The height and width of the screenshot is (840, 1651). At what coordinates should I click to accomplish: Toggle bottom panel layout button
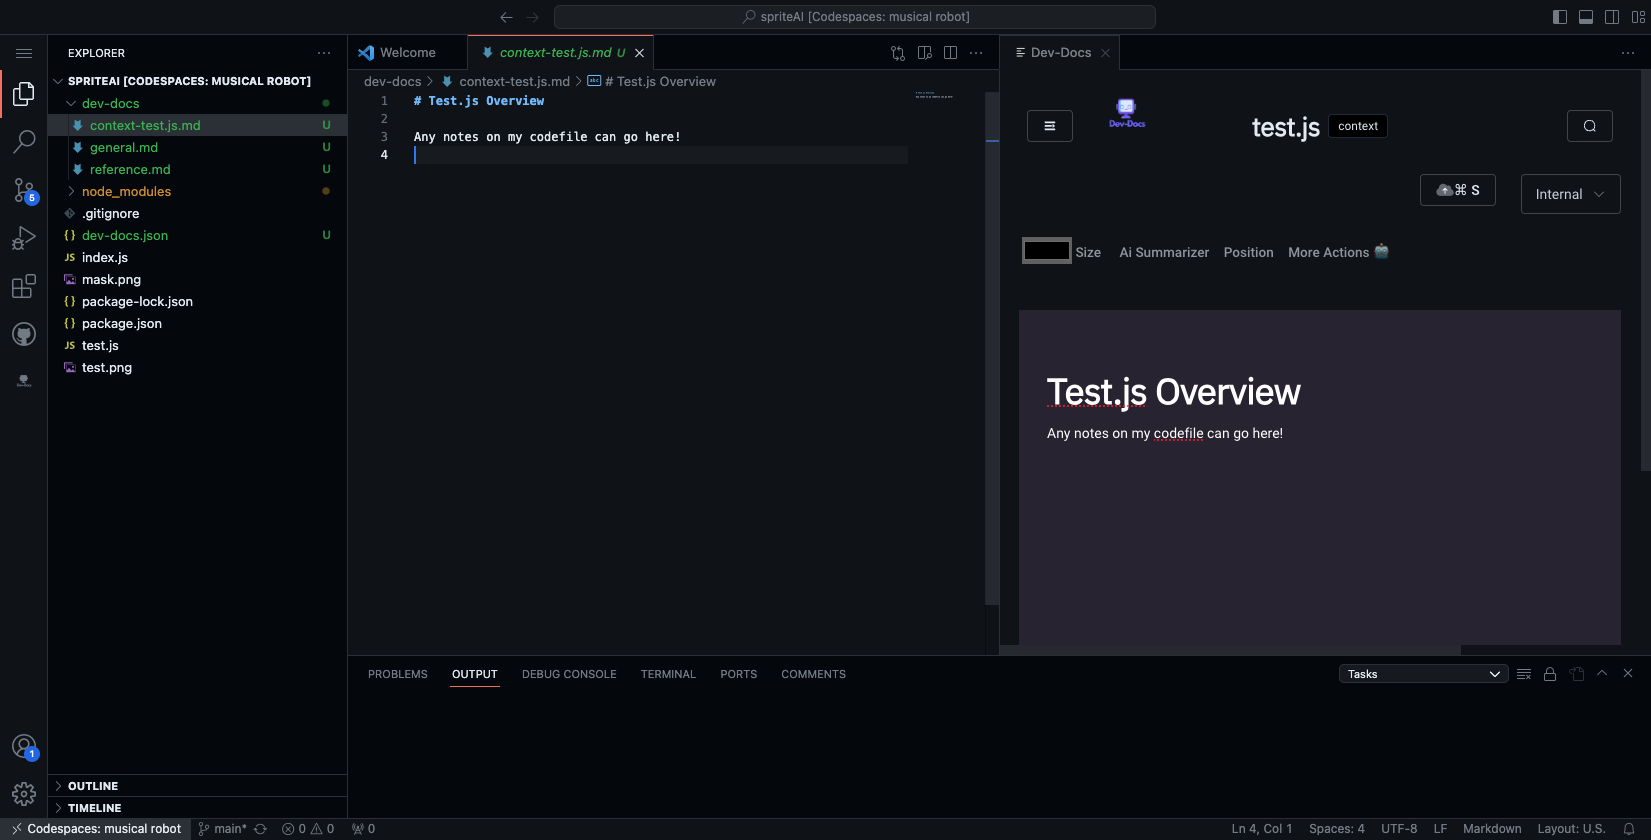[x=1585, y=17]
